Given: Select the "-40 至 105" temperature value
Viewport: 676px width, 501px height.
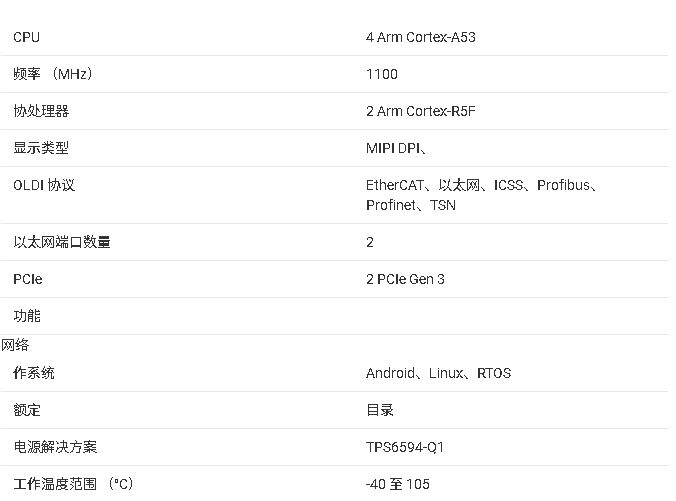Looking at the screenshot, I should coord(397,484).
